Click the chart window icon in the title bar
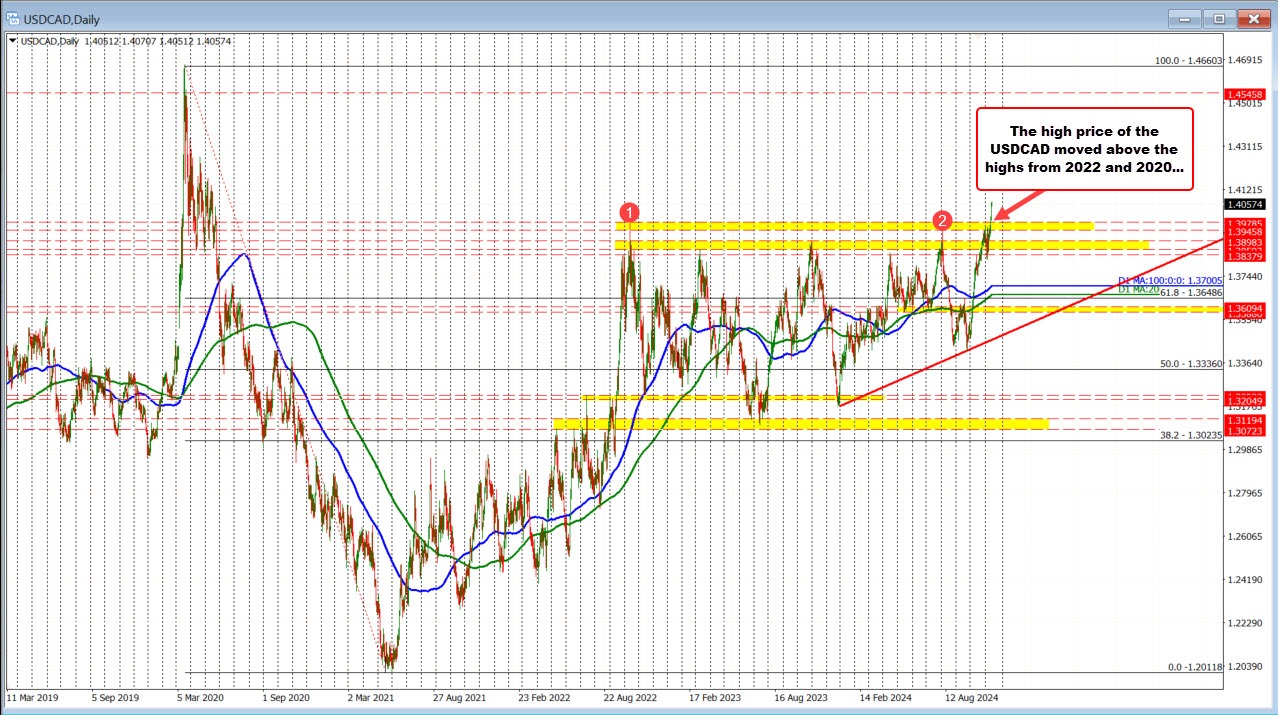The width and height of the screenshot is (1278, 715). (x=12, y=17)
